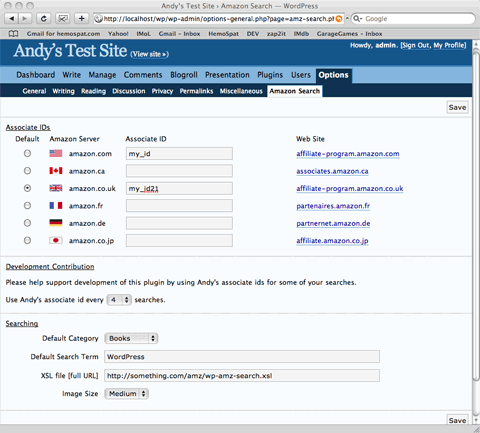Select amazon.com as default server radio
480x433 pixels.
(x=27, y=153)
